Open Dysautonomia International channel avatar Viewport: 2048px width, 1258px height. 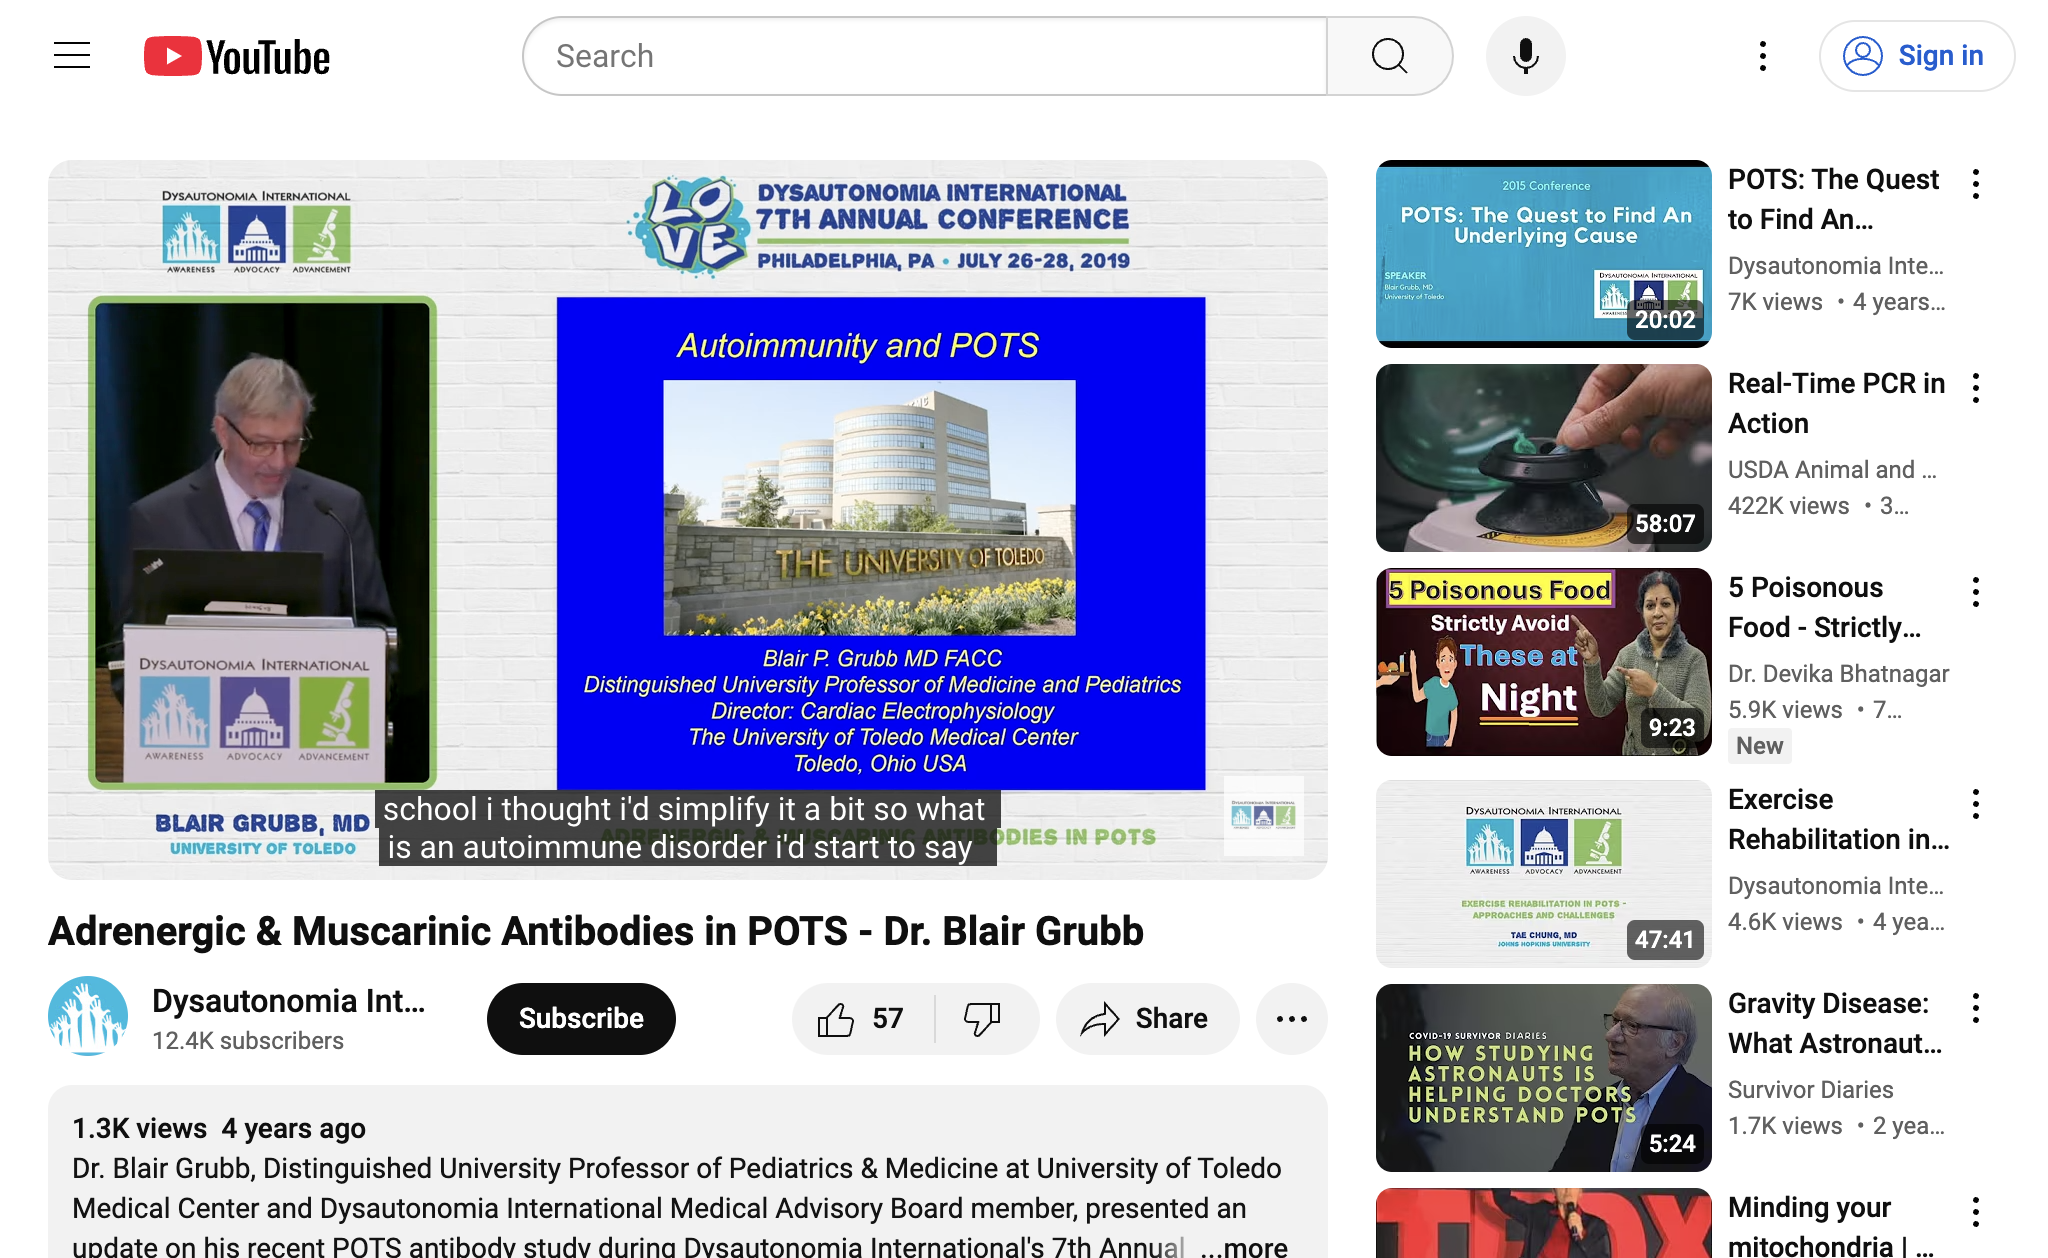tap(88, 1016)
